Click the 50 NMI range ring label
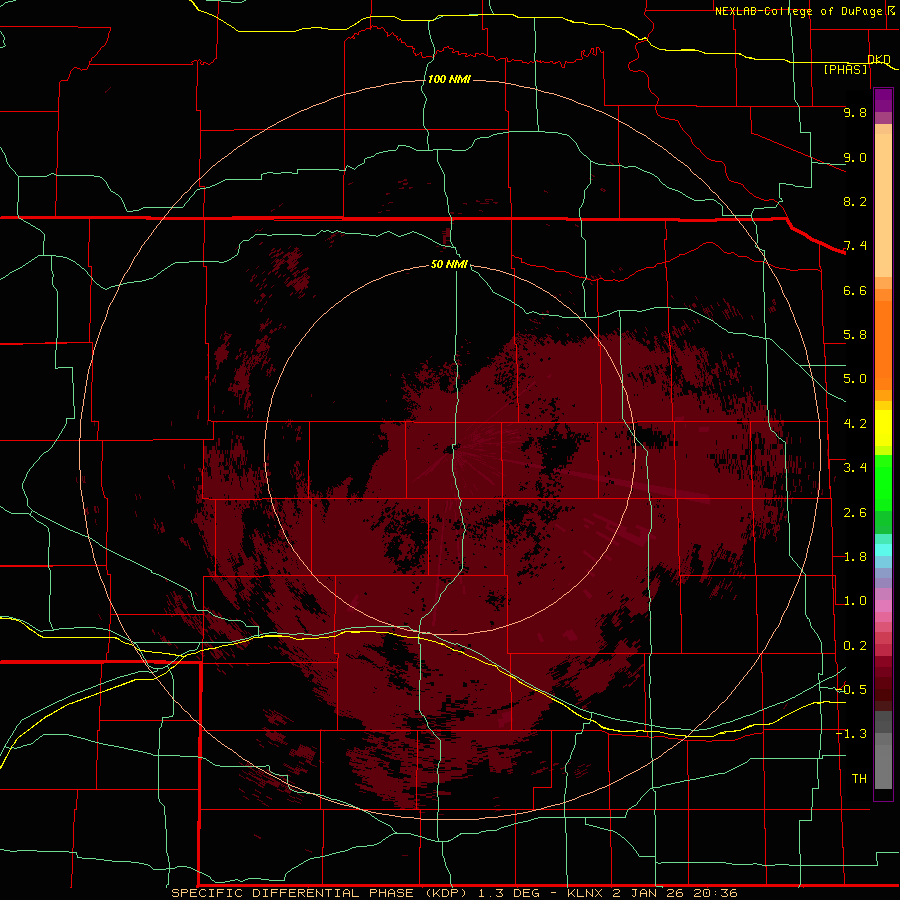 click(x=449, y=264)
